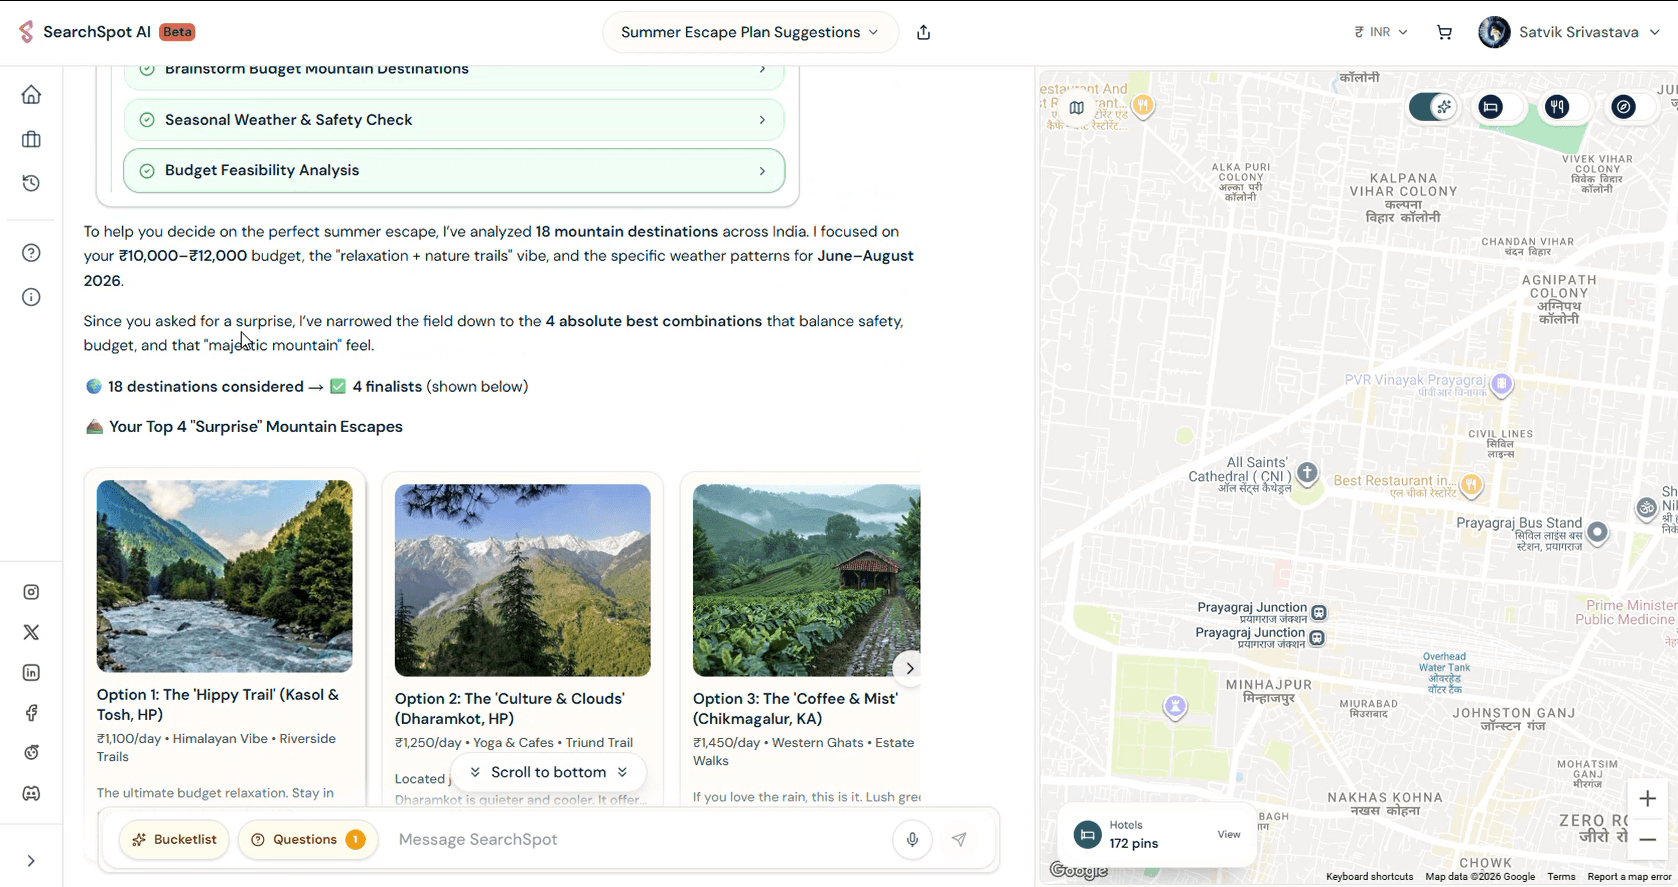Click Report a map error link
This screenshot has height=887, width=1678.
(1629, 877)
